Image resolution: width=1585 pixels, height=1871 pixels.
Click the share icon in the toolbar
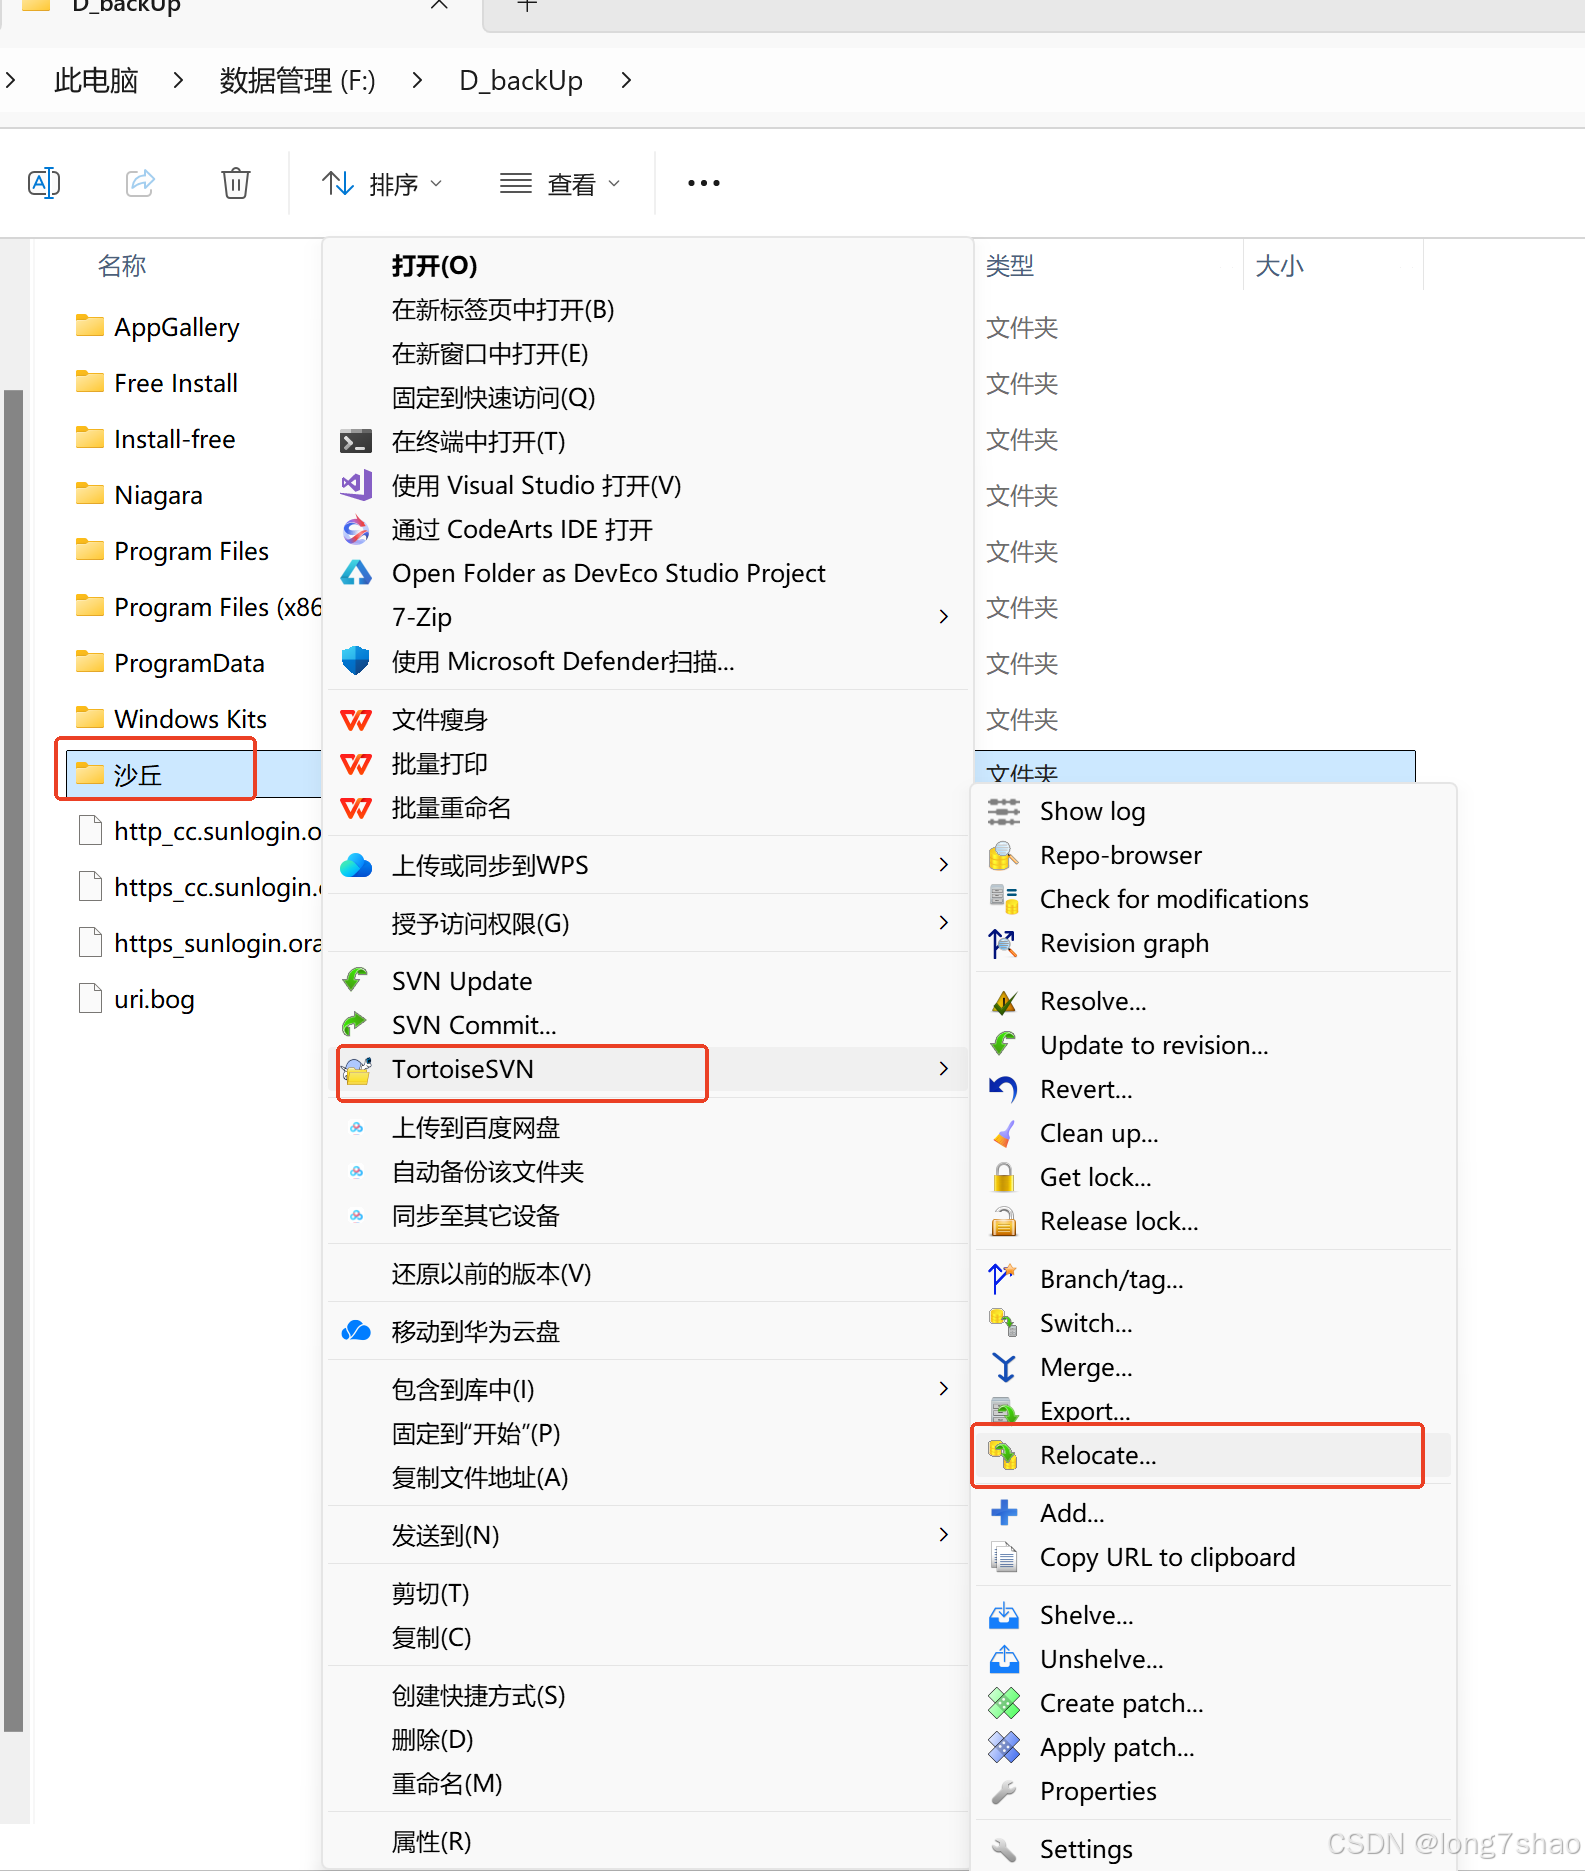click(140, 183)
